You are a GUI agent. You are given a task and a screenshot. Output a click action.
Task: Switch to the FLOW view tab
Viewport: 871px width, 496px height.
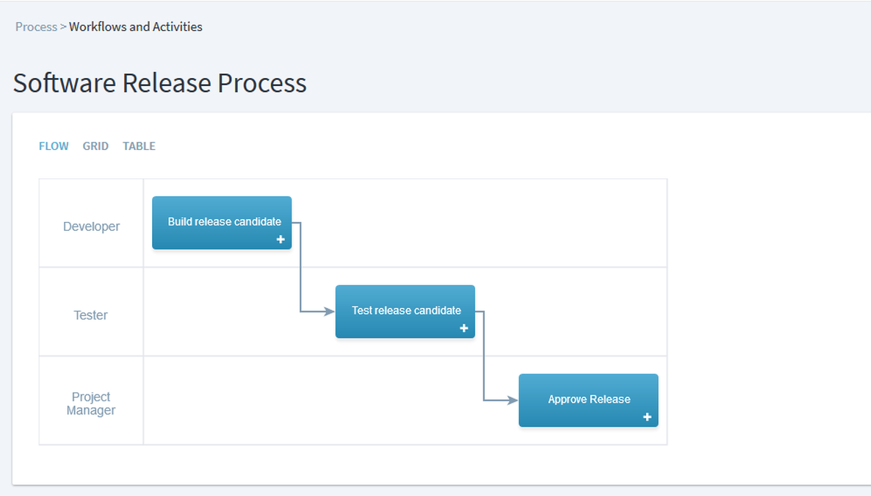click(54, 146)
